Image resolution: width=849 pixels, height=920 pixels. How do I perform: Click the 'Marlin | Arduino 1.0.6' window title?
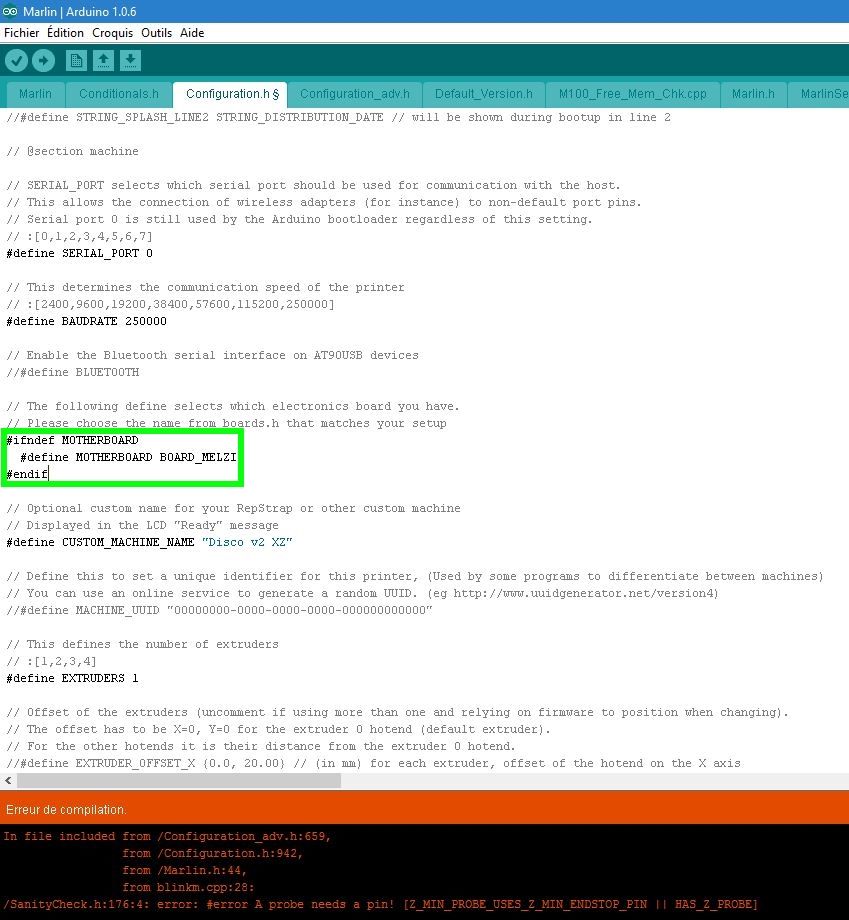tap(79, 11)
